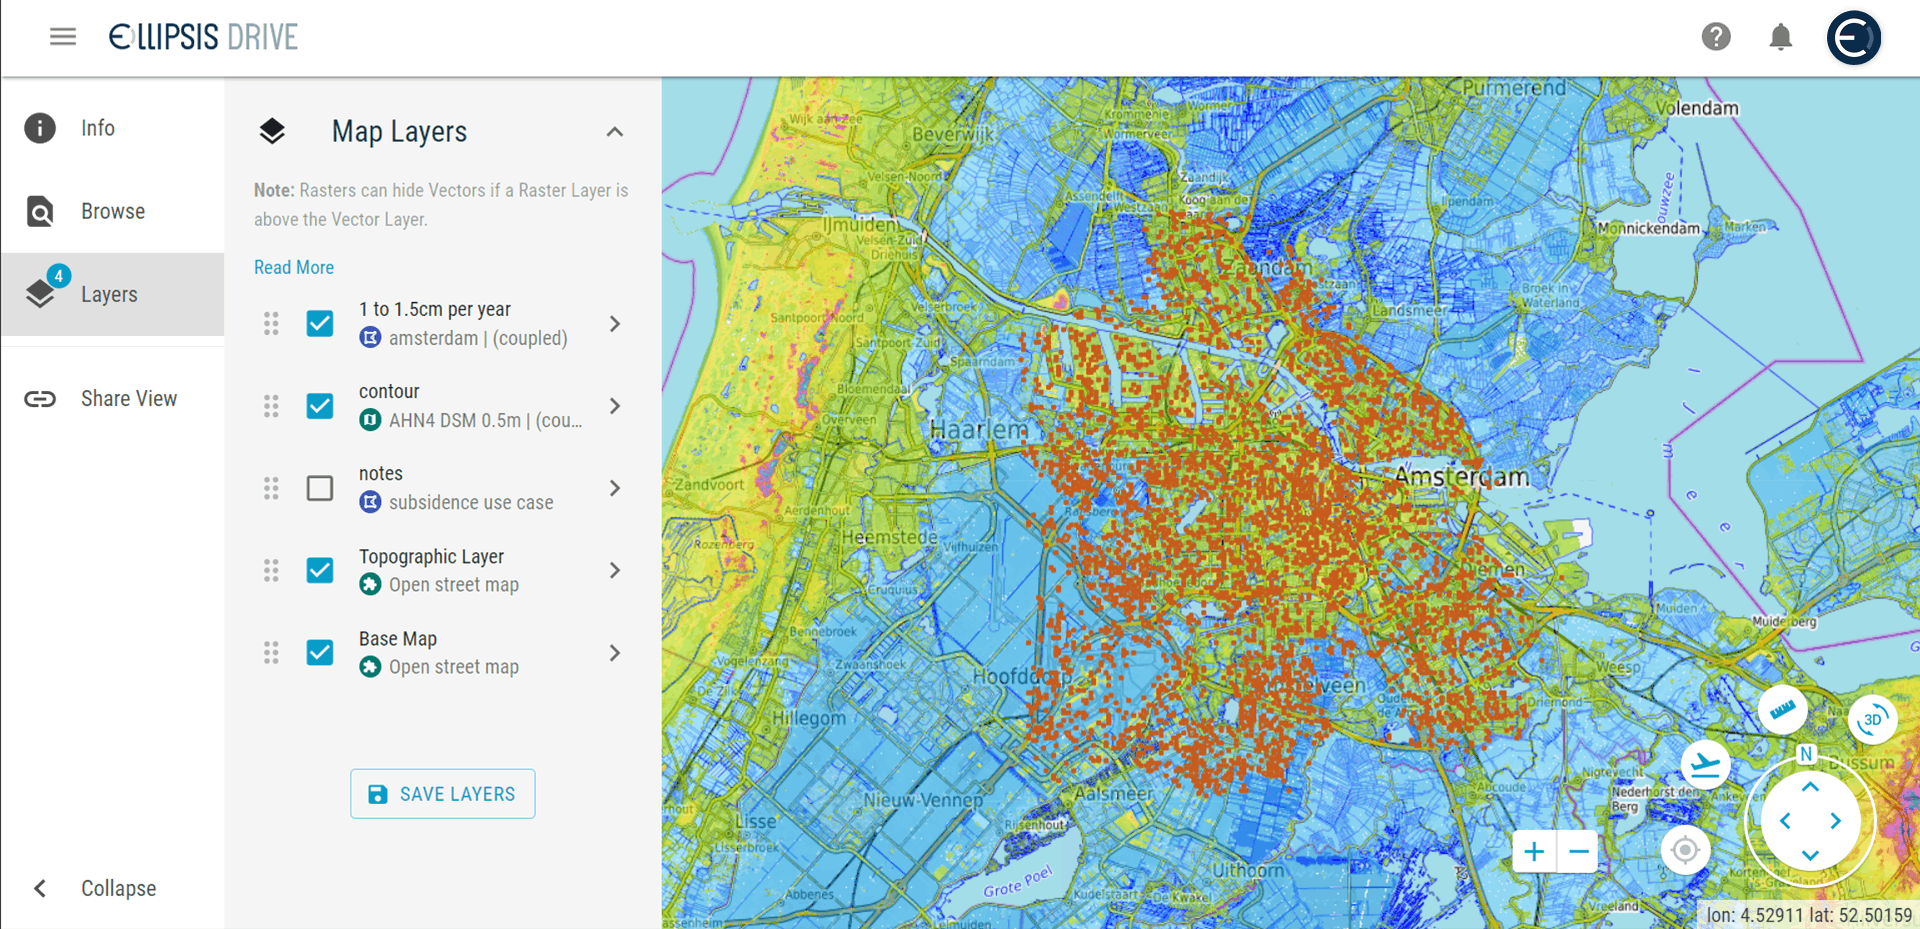Screen dimensions: 1920x929
Task: Collapse the Map Layers panel chevron
Action: (x=615, y=132)
